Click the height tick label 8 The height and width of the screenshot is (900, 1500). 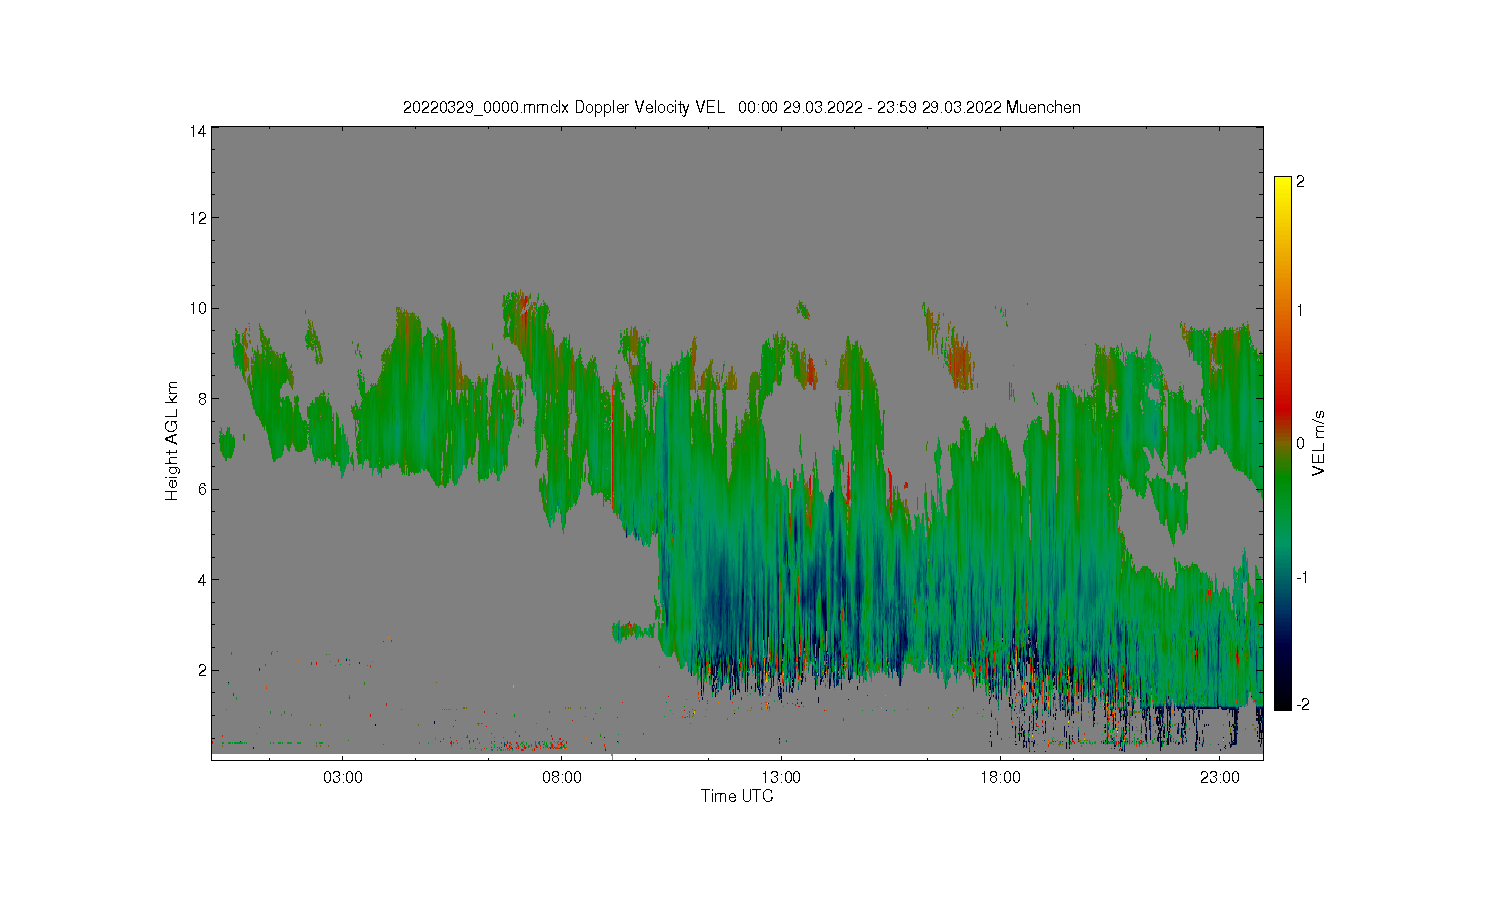(x=203, y=398)
